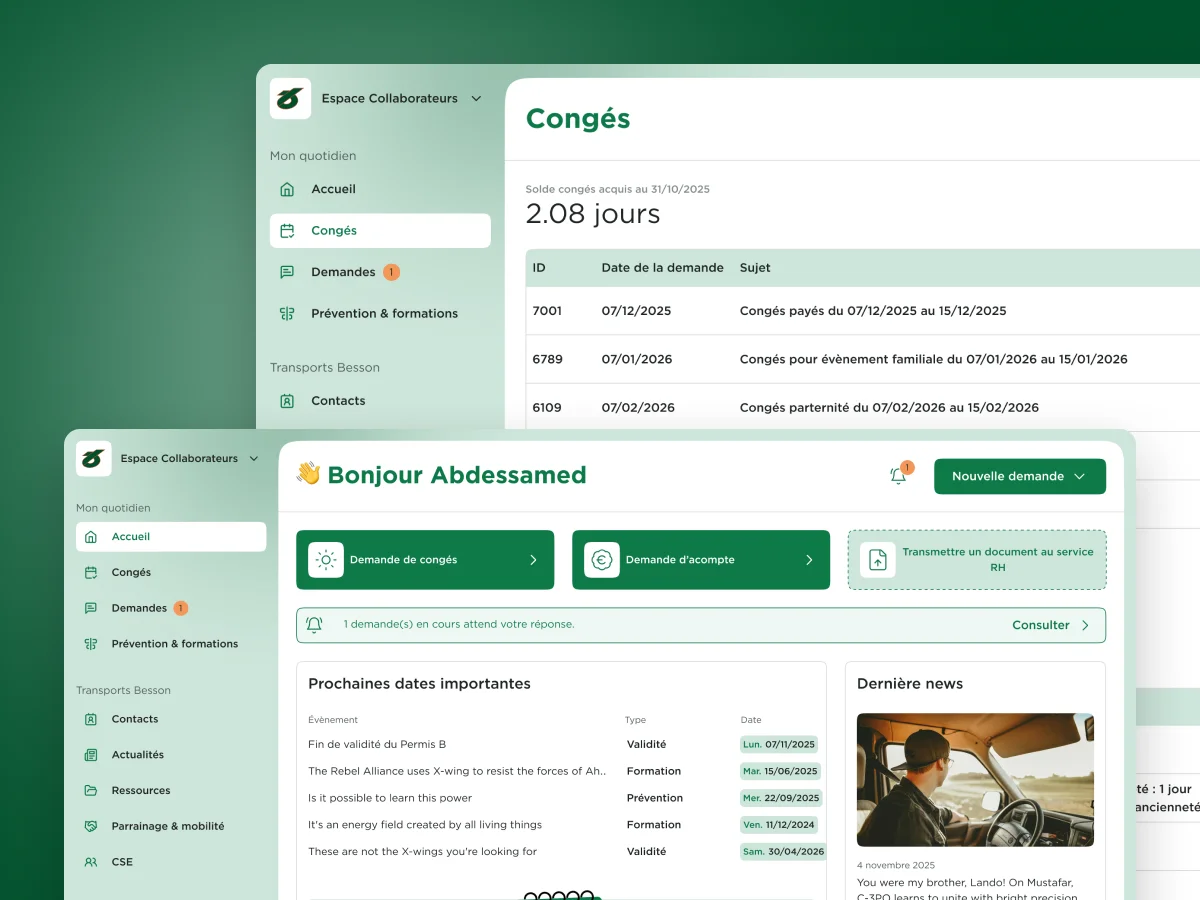Click the euro icon on Demande d'acompte

[602, 560]
